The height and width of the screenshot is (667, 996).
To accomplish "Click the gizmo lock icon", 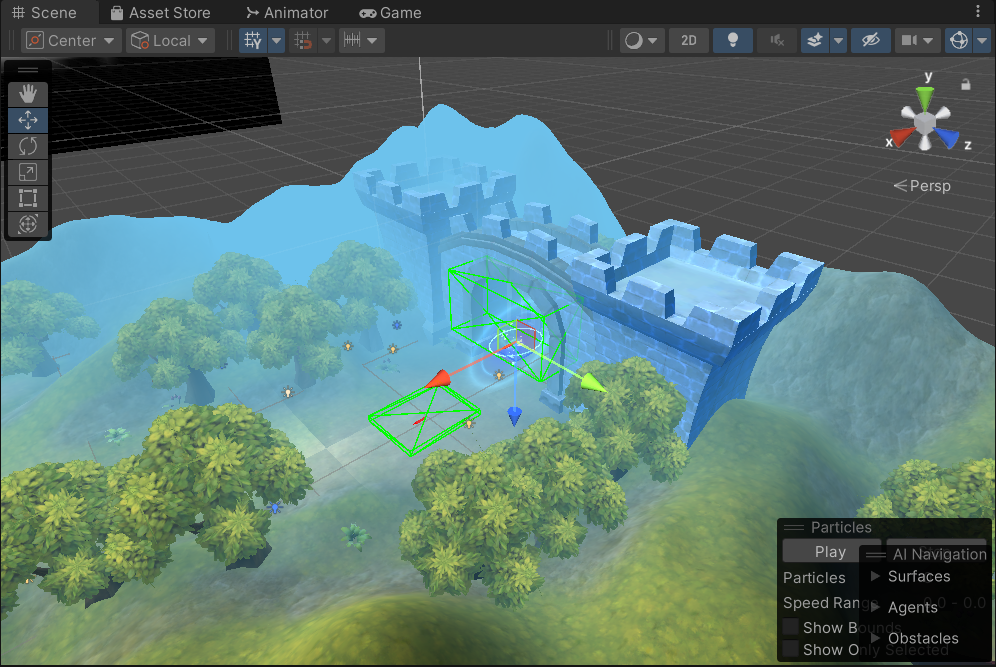I will point(966,85).
